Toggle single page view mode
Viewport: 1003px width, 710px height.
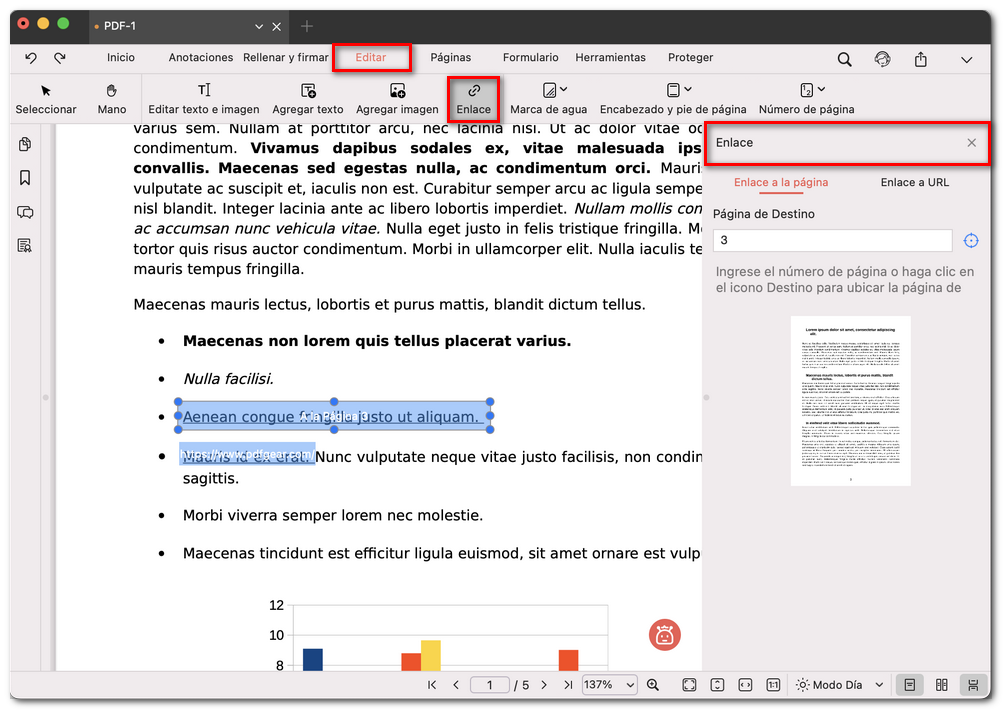point(909,685)
